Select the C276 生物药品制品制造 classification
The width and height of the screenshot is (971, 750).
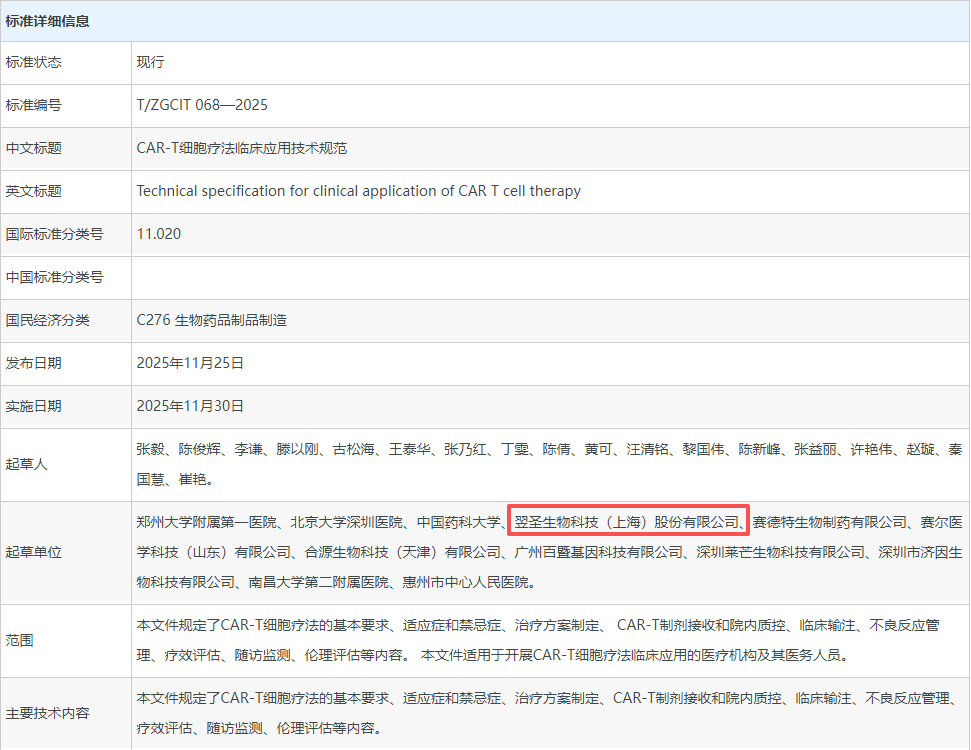(211, 320)
